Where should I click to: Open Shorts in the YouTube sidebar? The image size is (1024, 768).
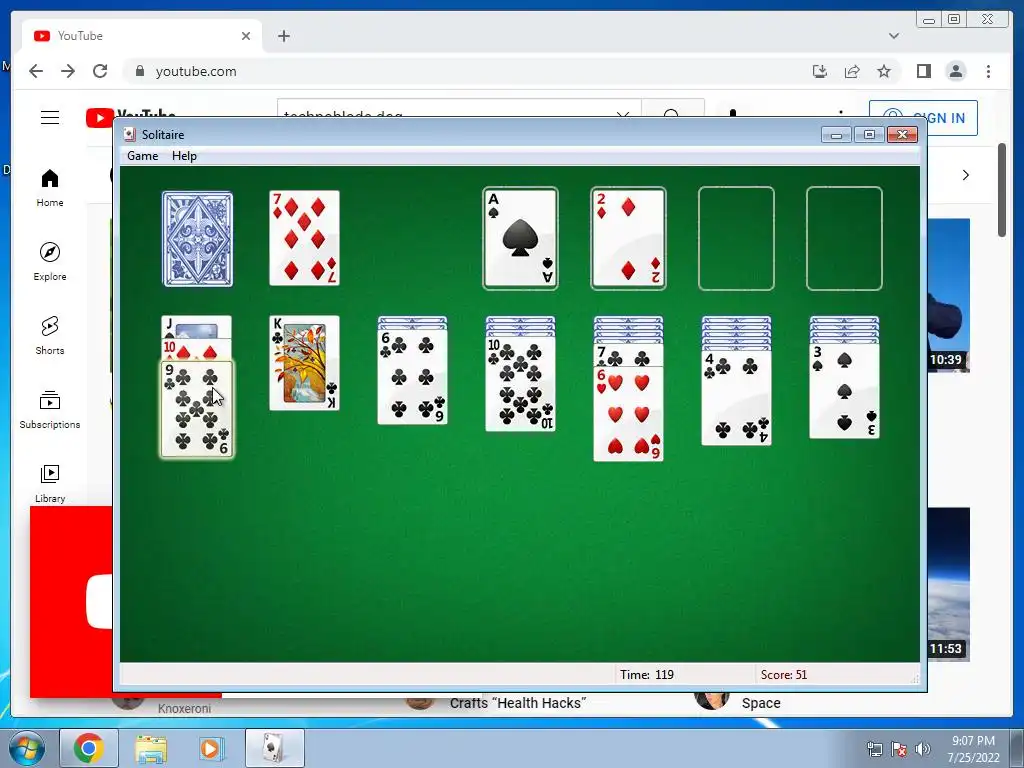point(50,336)
